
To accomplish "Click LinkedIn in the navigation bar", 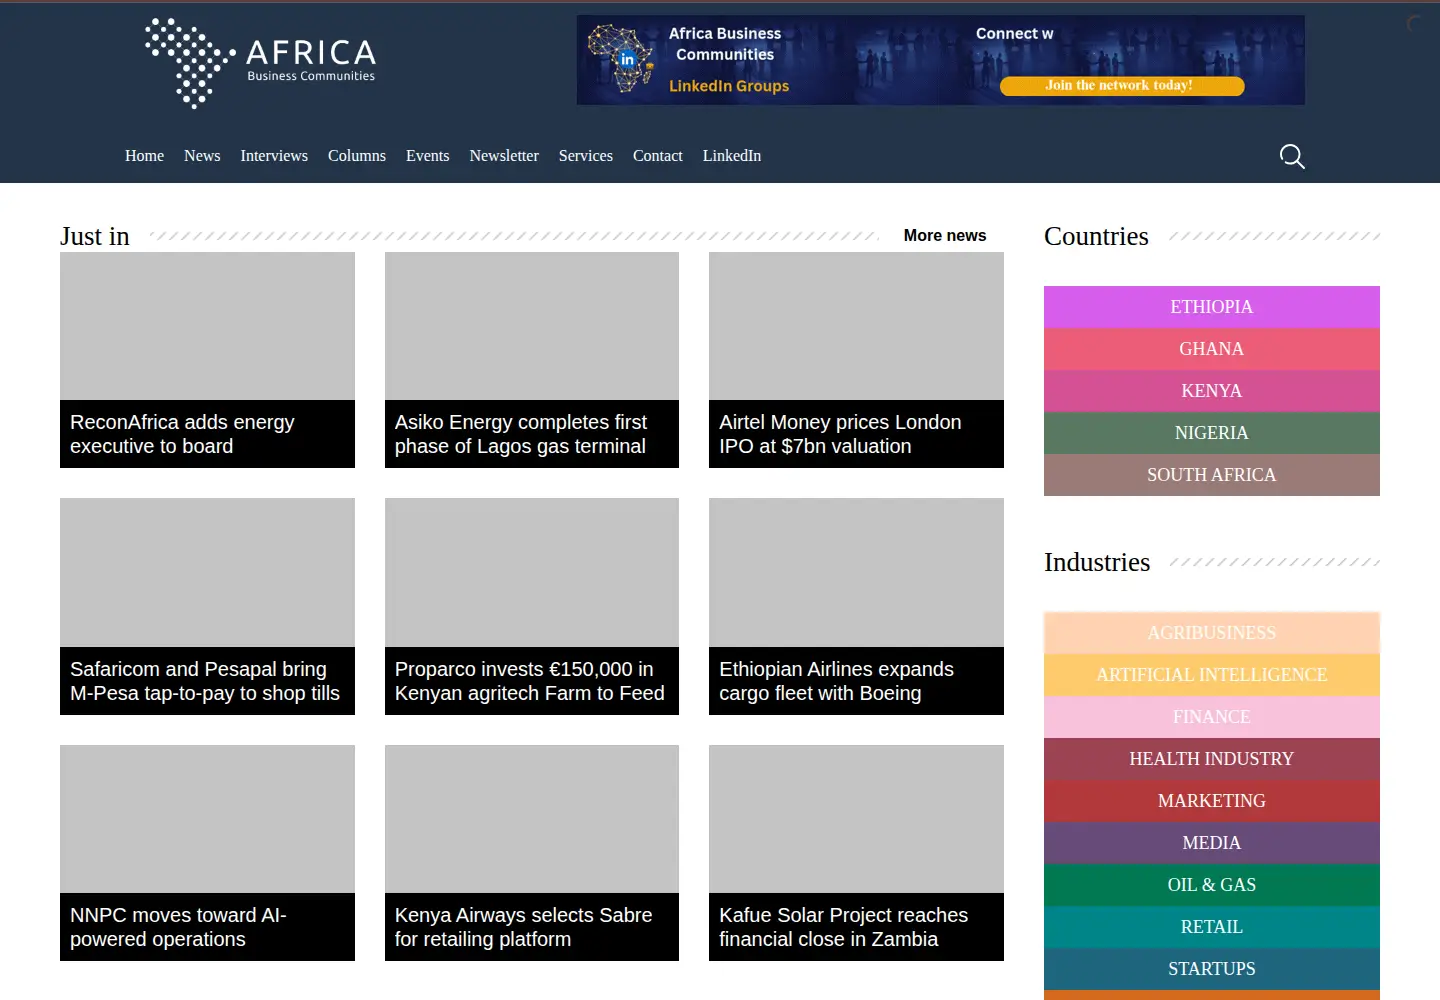I will [732, 156].
